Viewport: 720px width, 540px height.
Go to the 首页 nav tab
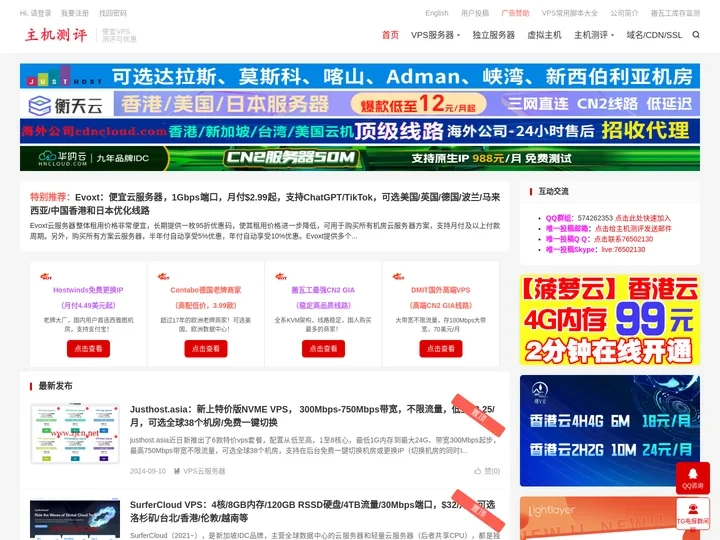click(390, 35)
